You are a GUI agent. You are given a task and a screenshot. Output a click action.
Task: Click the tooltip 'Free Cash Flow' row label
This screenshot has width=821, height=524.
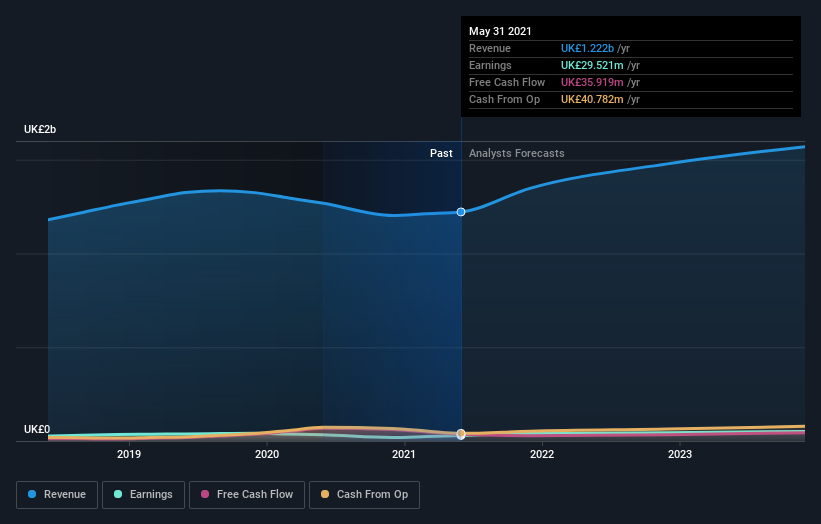tap(507, 82)
